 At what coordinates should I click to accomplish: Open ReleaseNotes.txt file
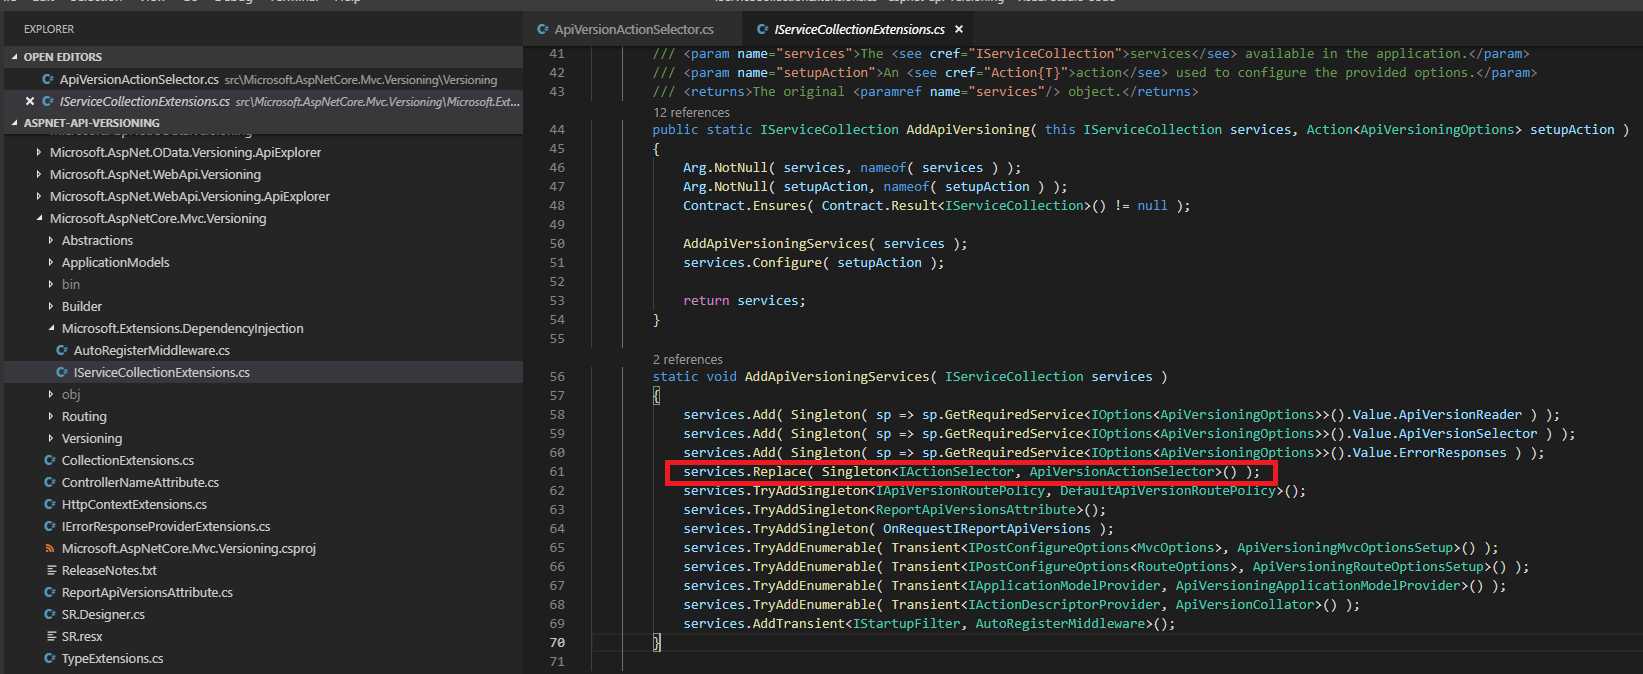tap(109, 570)
